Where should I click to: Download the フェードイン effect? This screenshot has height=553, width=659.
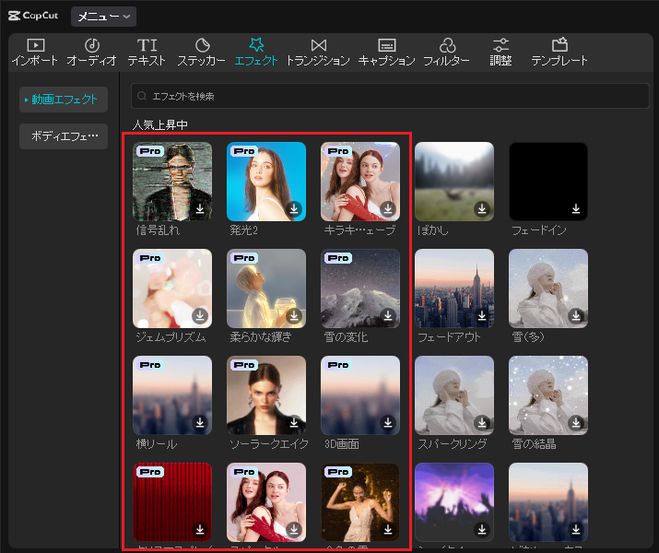point(576,209)
